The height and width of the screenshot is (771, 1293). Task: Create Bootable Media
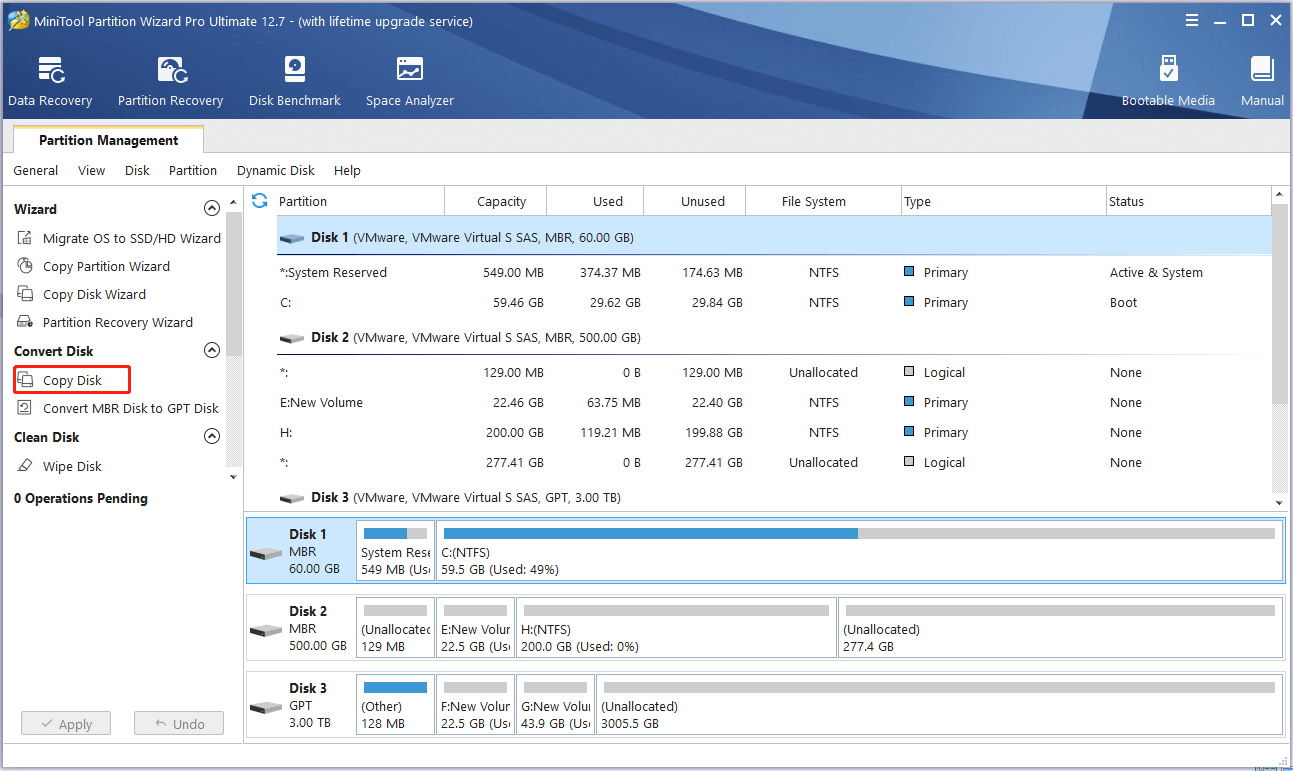[1168, 82]
